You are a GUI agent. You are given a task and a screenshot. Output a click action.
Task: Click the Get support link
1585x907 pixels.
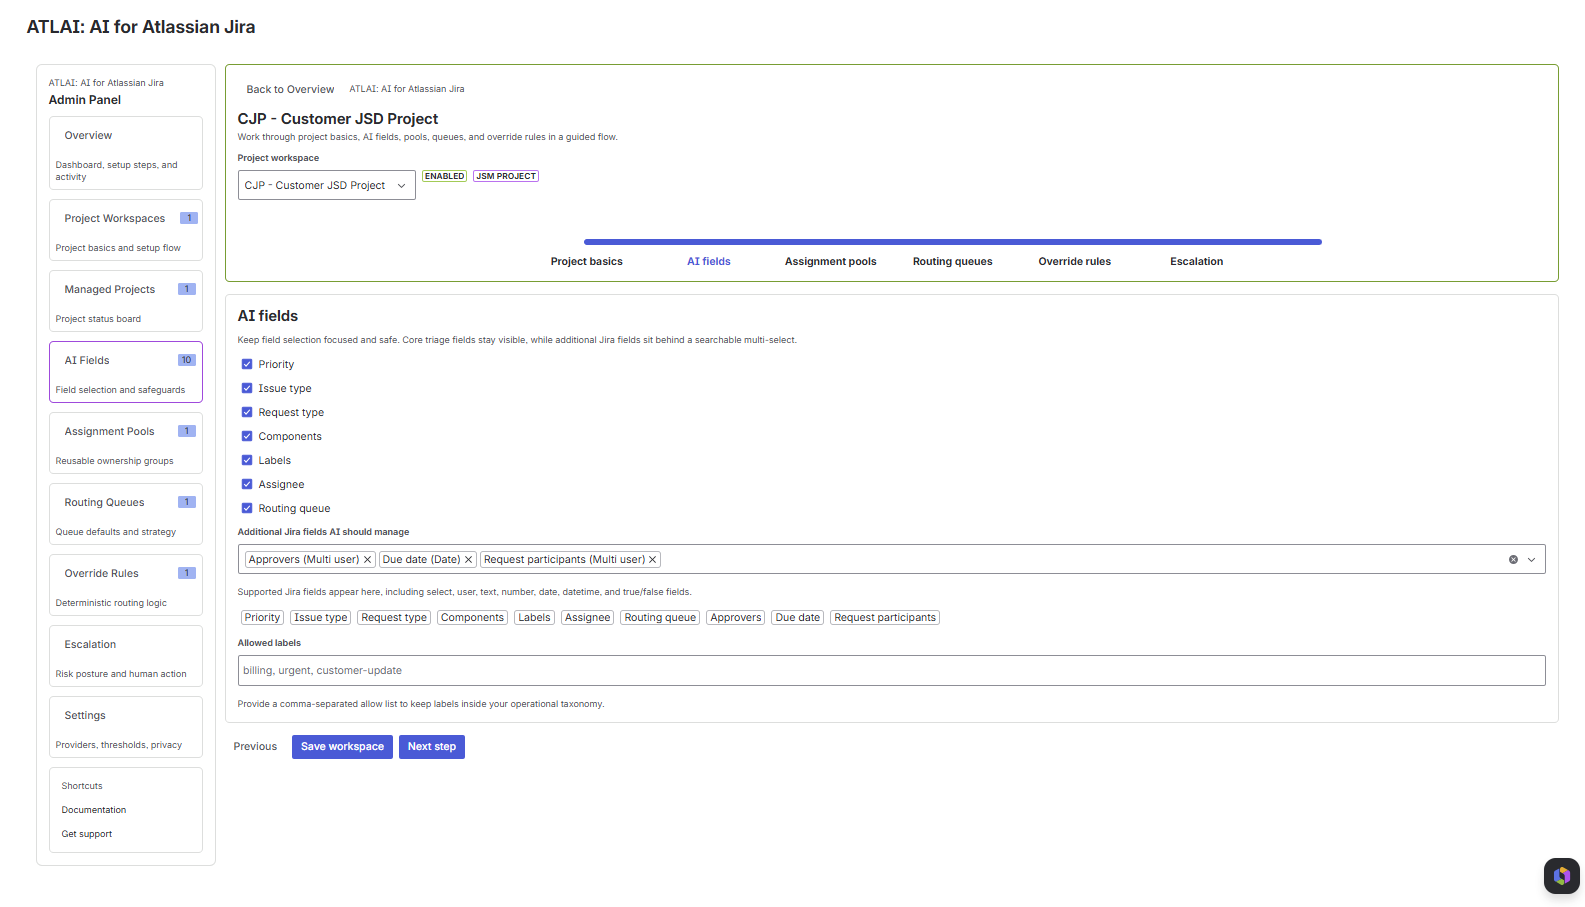(x=87, y=834)
